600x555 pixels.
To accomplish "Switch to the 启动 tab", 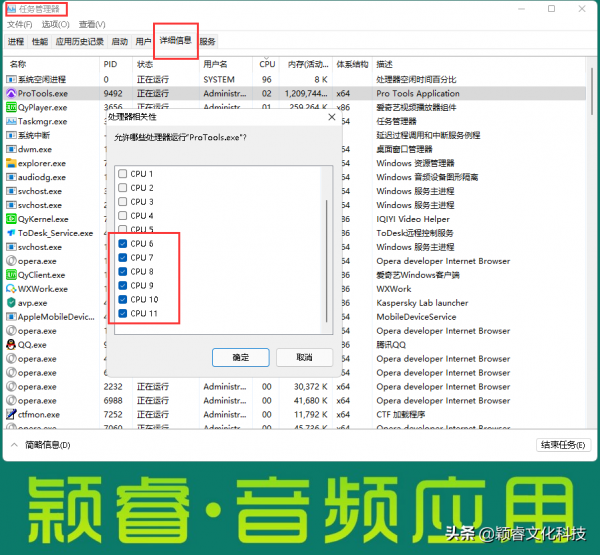I will [119, 41].
